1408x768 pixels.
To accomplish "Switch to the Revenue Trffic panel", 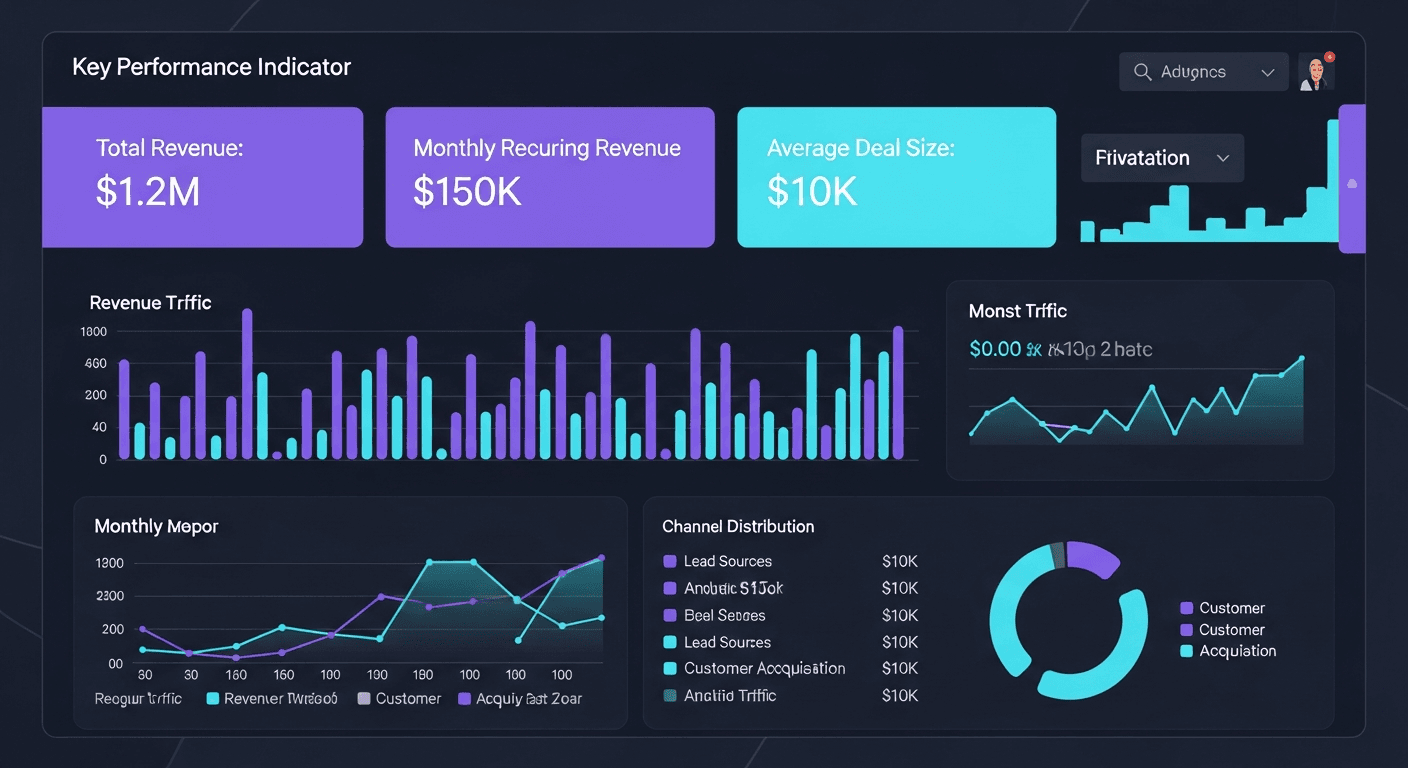I will pos(150,302).
